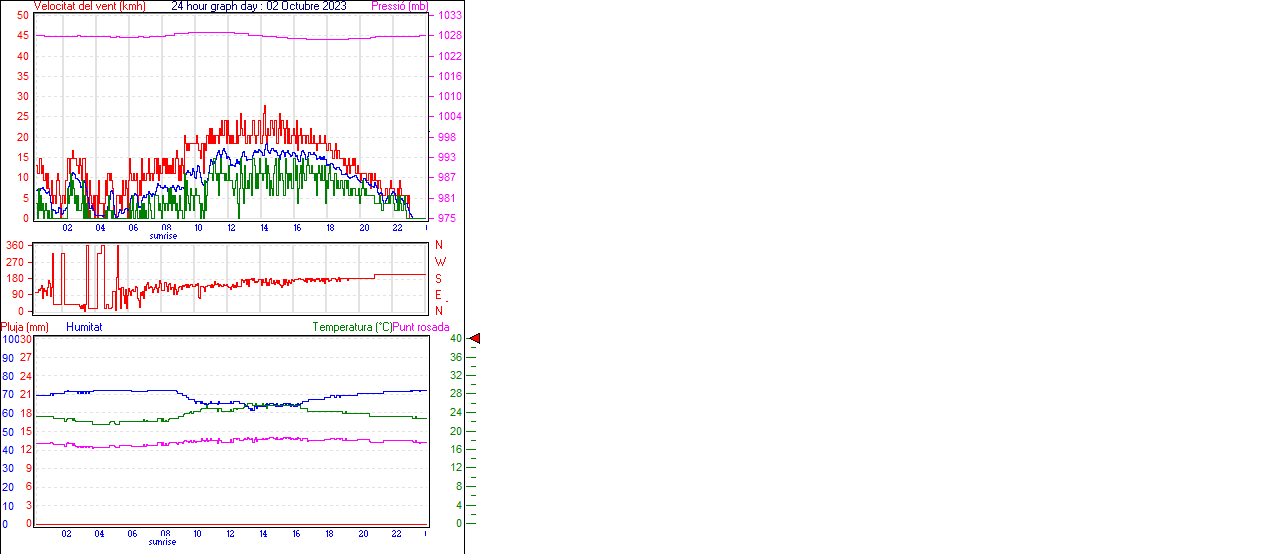The image size is (1280, 554).
Task: Click the 'Velocitat del vent (kmh)' label
Action: coord(89,6)
